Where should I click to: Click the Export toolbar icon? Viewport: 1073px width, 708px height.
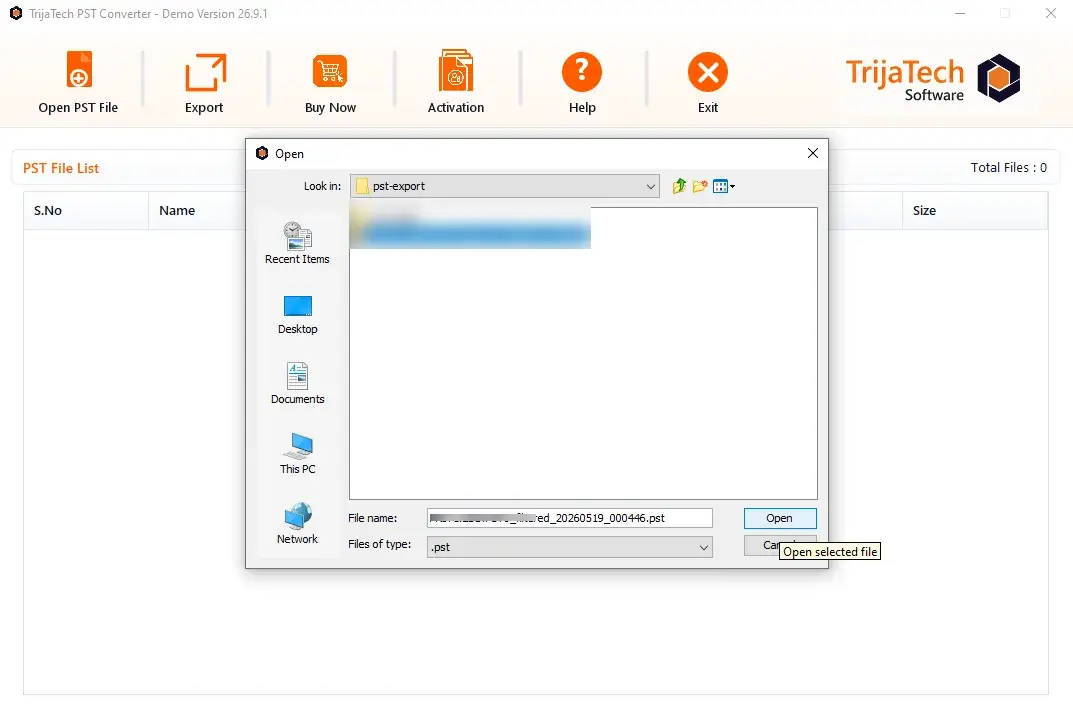click(205, 73)
